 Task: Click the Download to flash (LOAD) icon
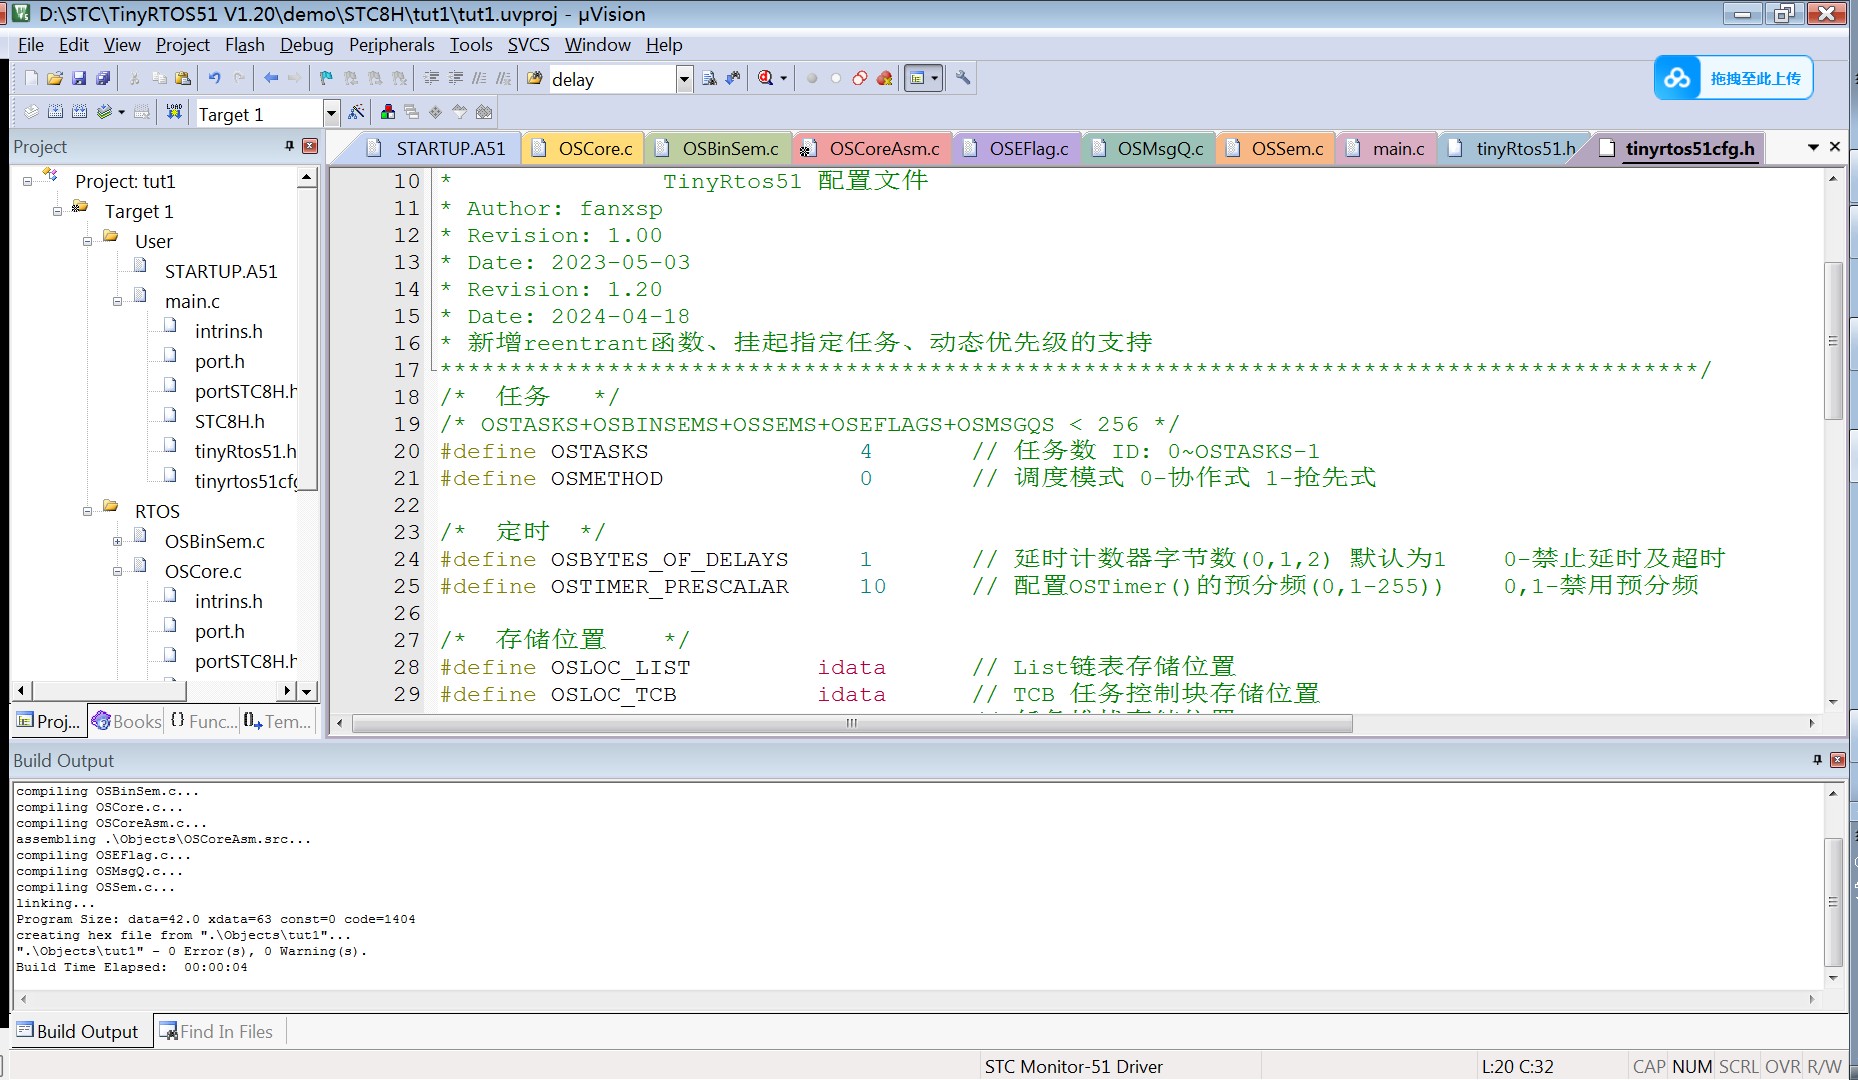pyautogui.click(x=174, y=112)
